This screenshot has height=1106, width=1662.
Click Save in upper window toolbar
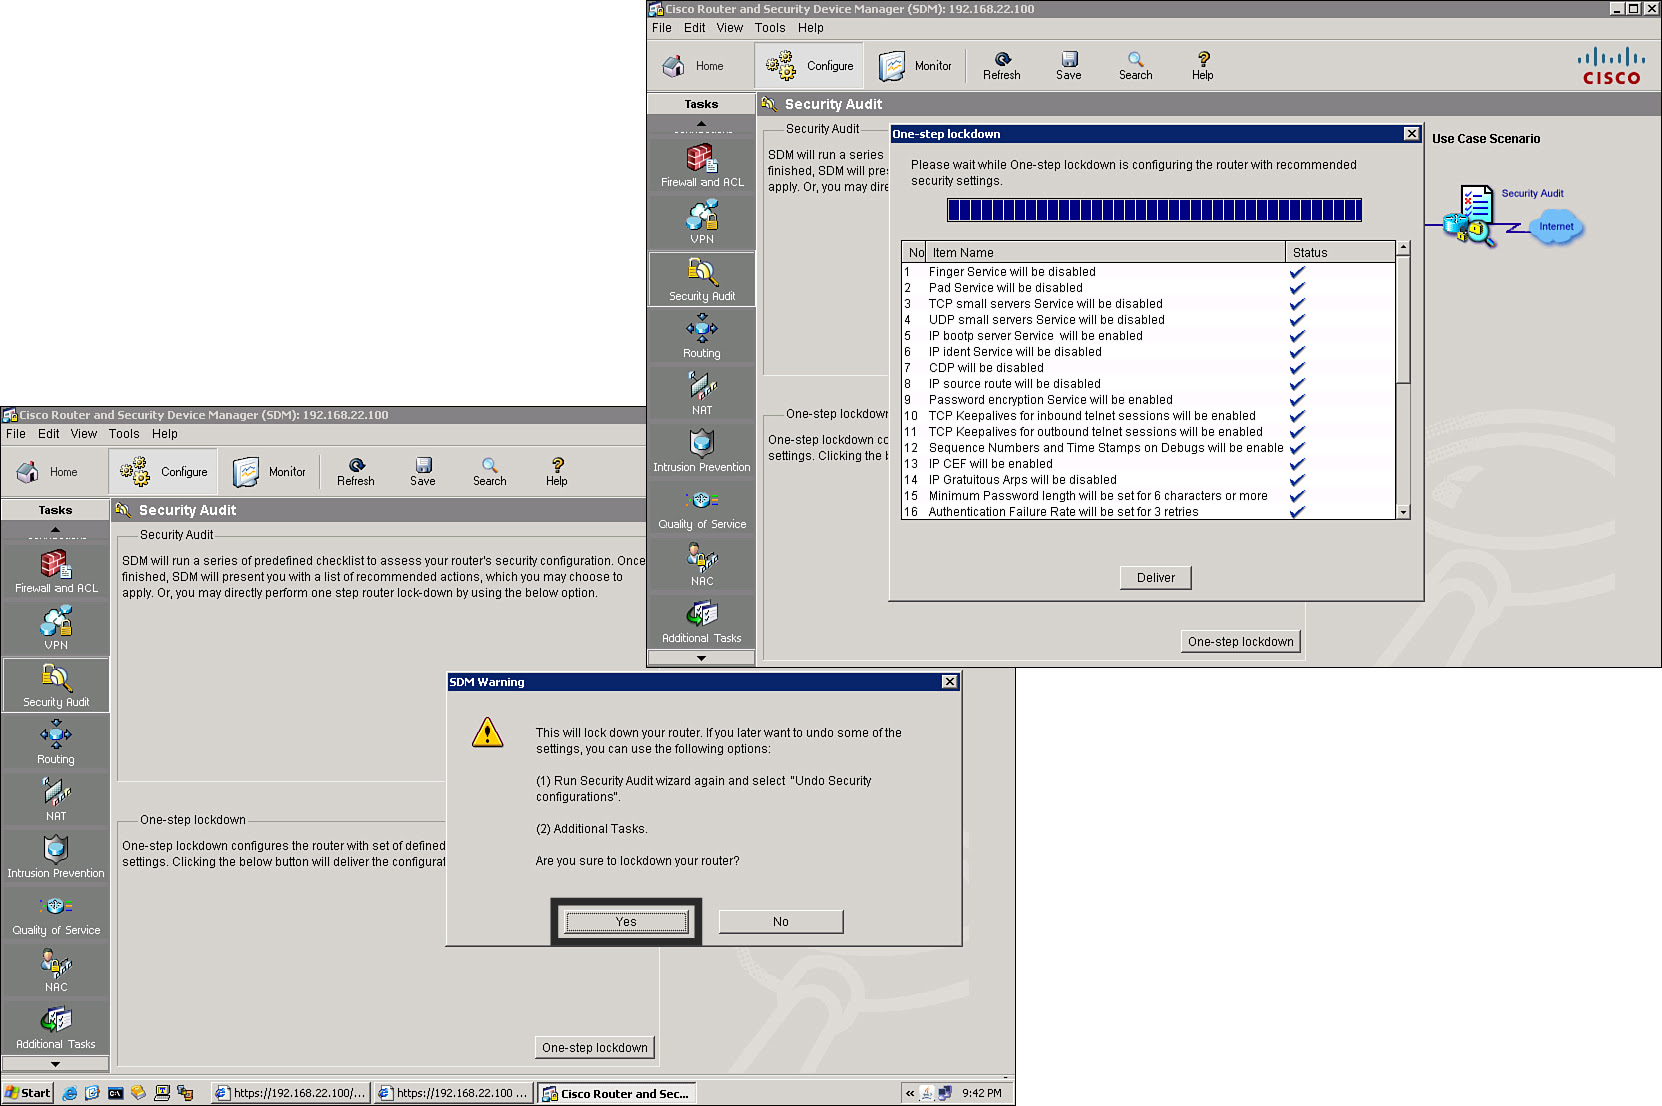click(x=1069, y=66)
